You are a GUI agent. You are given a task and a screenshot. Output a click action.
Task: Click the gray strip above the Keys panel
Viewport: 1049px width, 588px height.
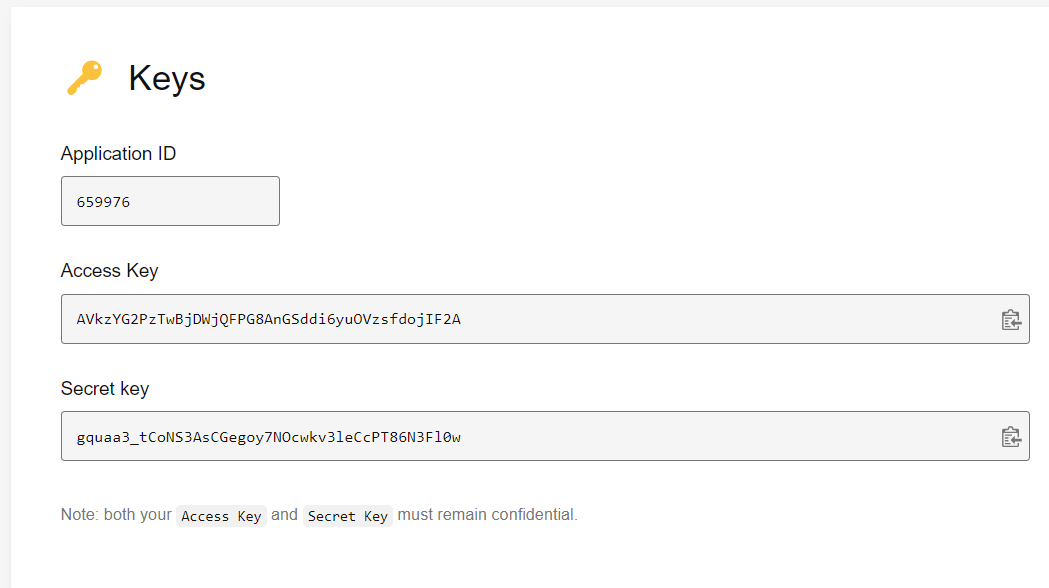pyautogui.click(x=524, y=3)
